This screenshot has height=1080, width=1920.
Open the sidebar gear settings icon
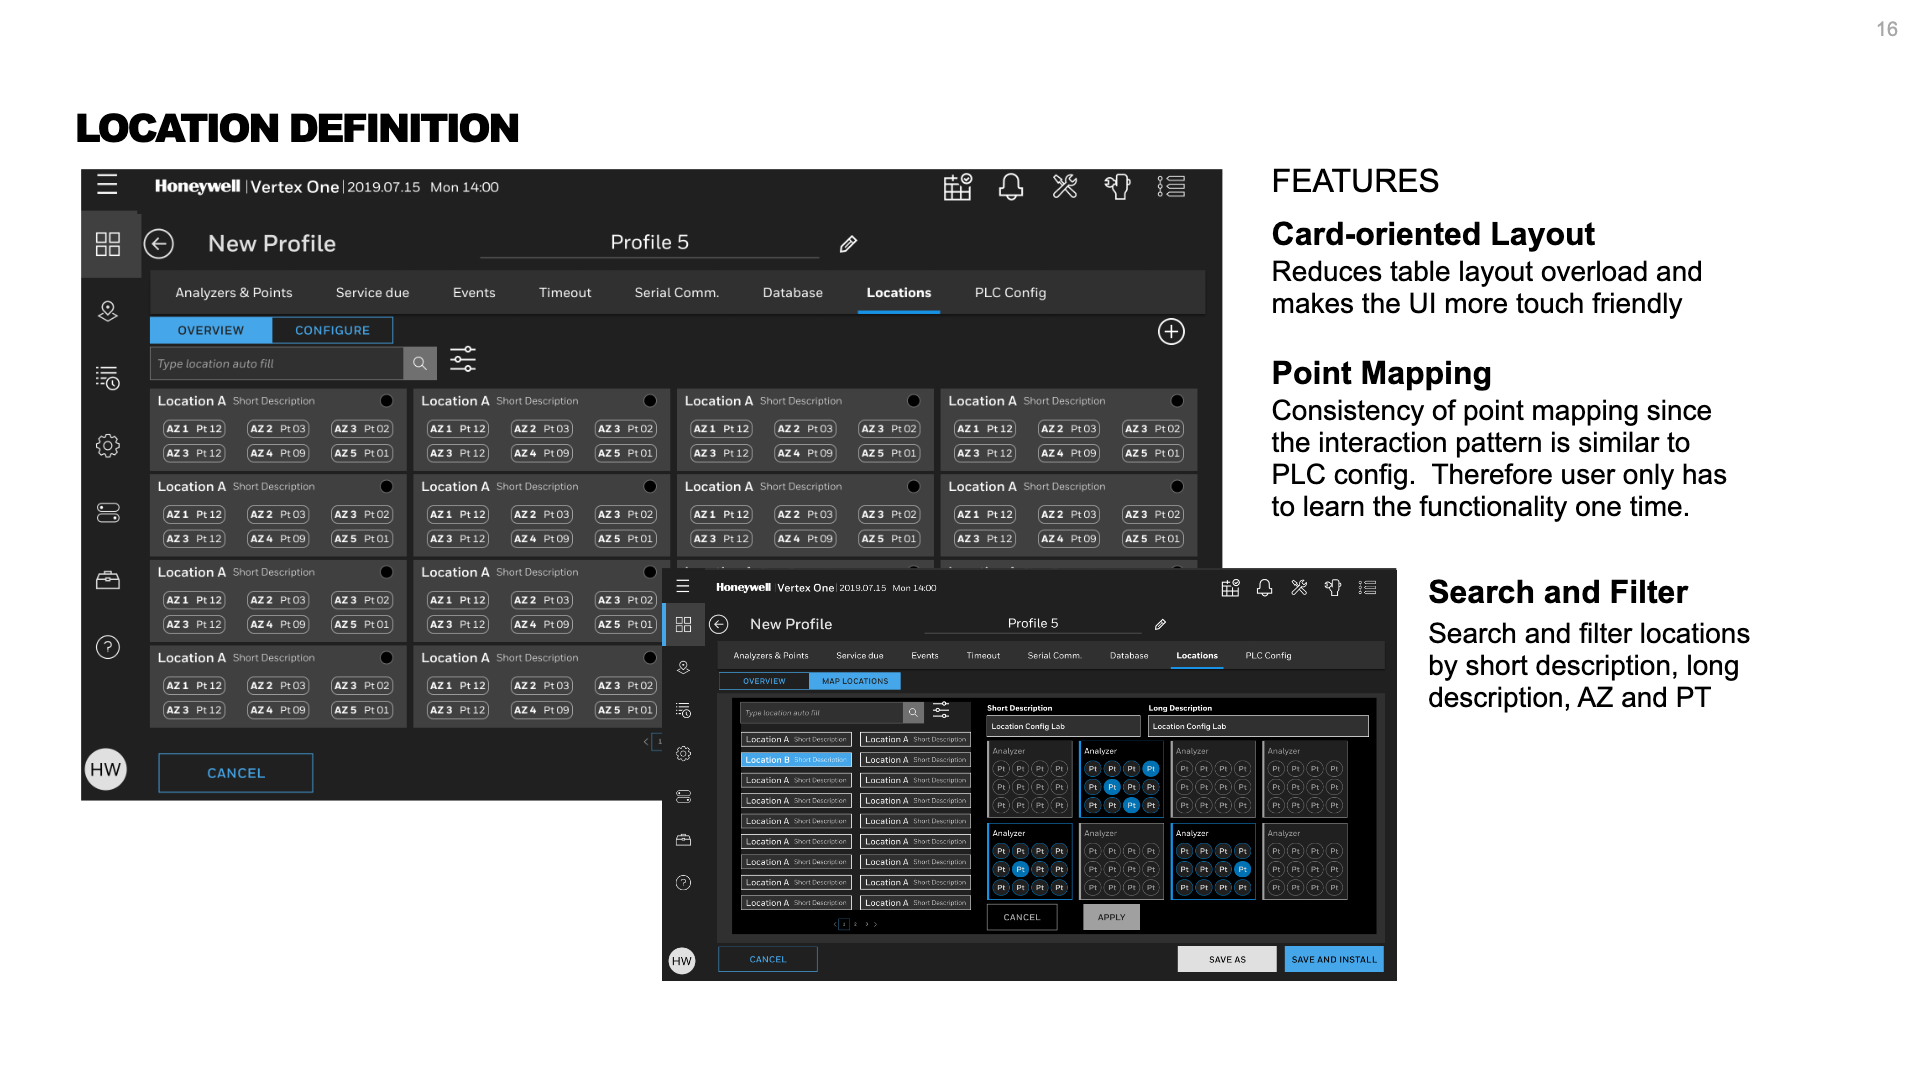[x=108, y=446]
